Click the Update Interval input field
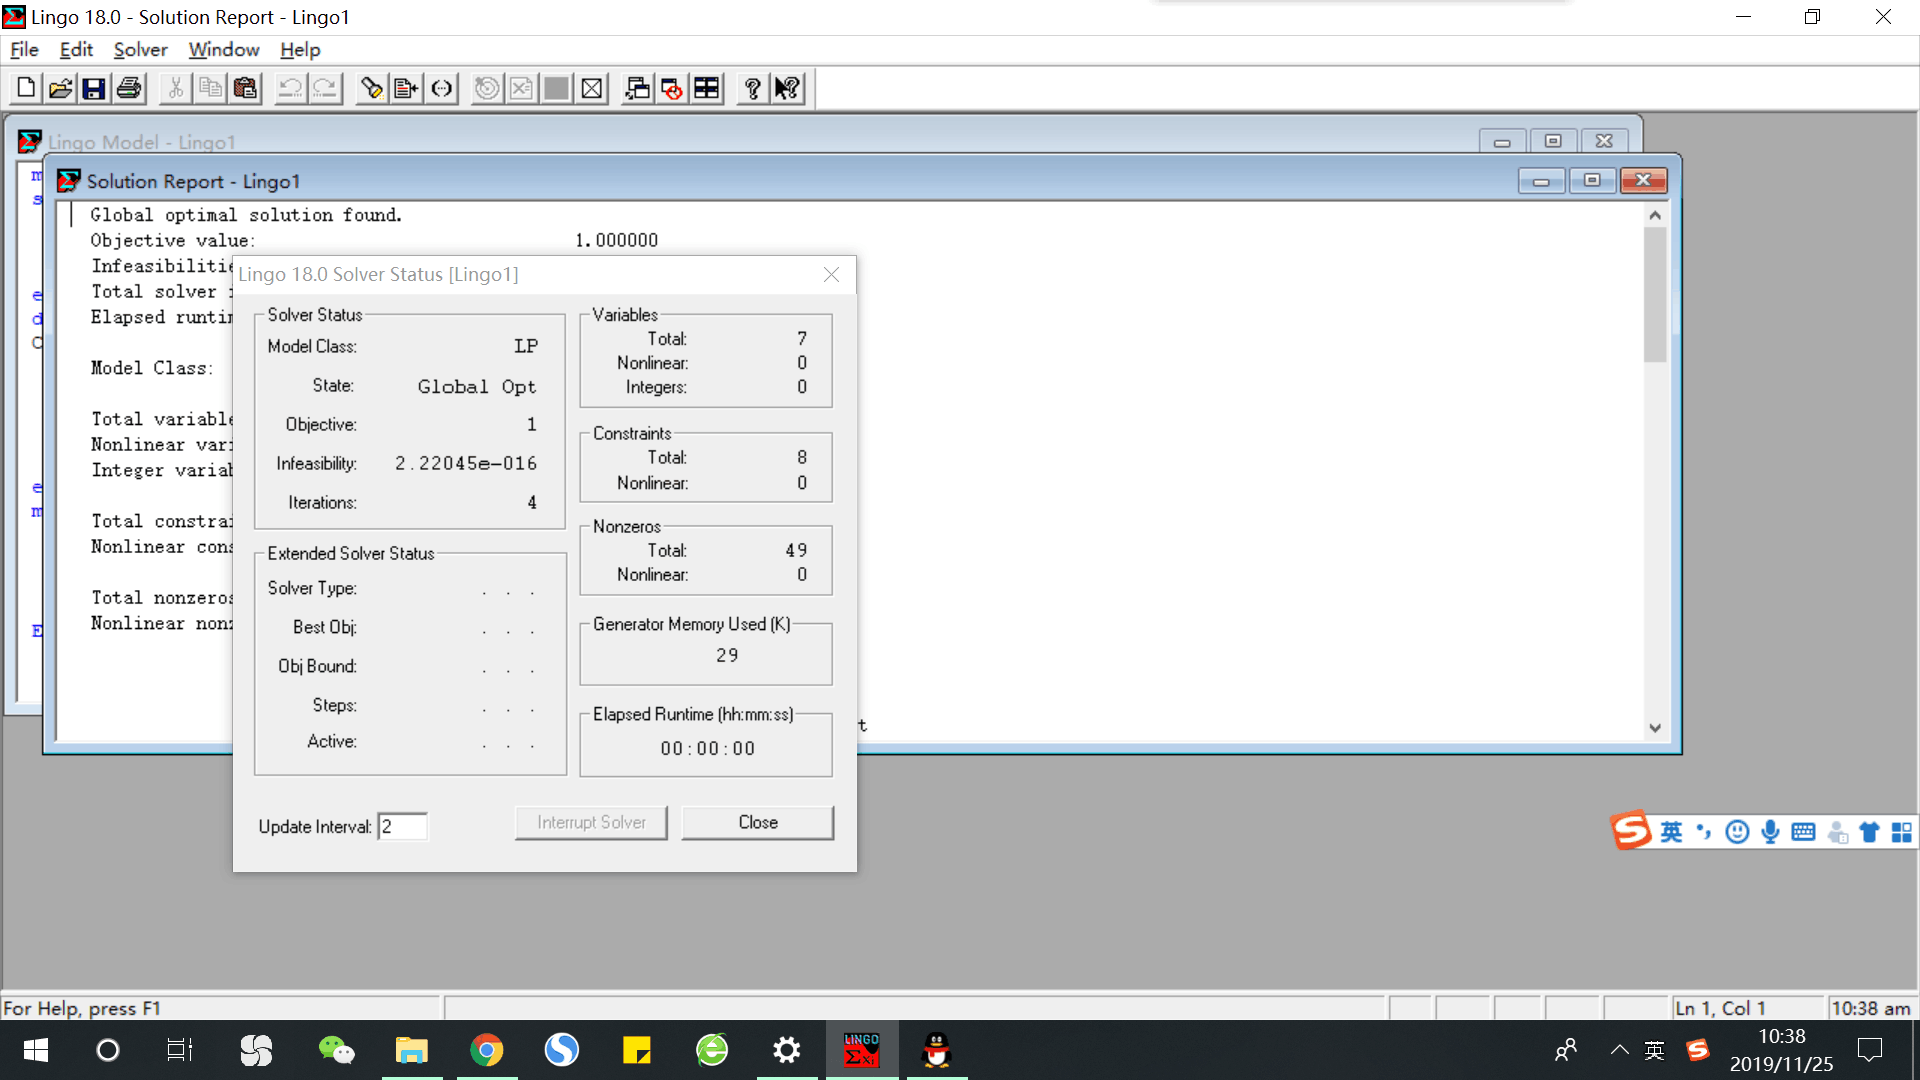This screenshot has height=1080, width=1920. 402,827
